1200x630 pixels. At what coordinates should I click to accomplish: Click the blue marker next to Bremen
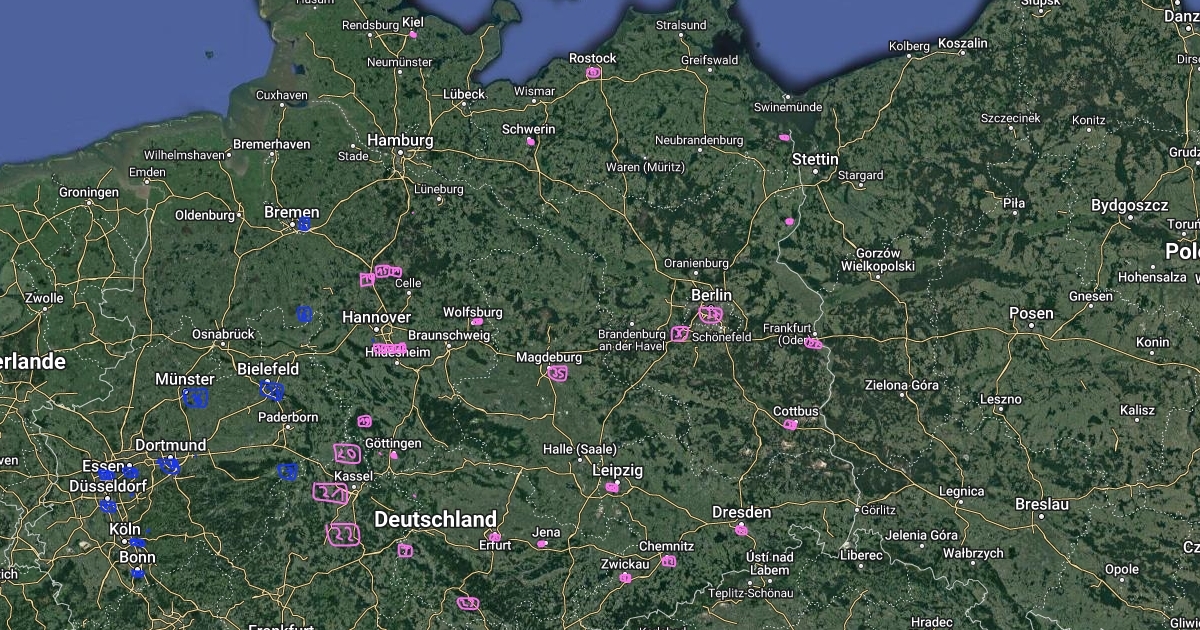point(303,225)
